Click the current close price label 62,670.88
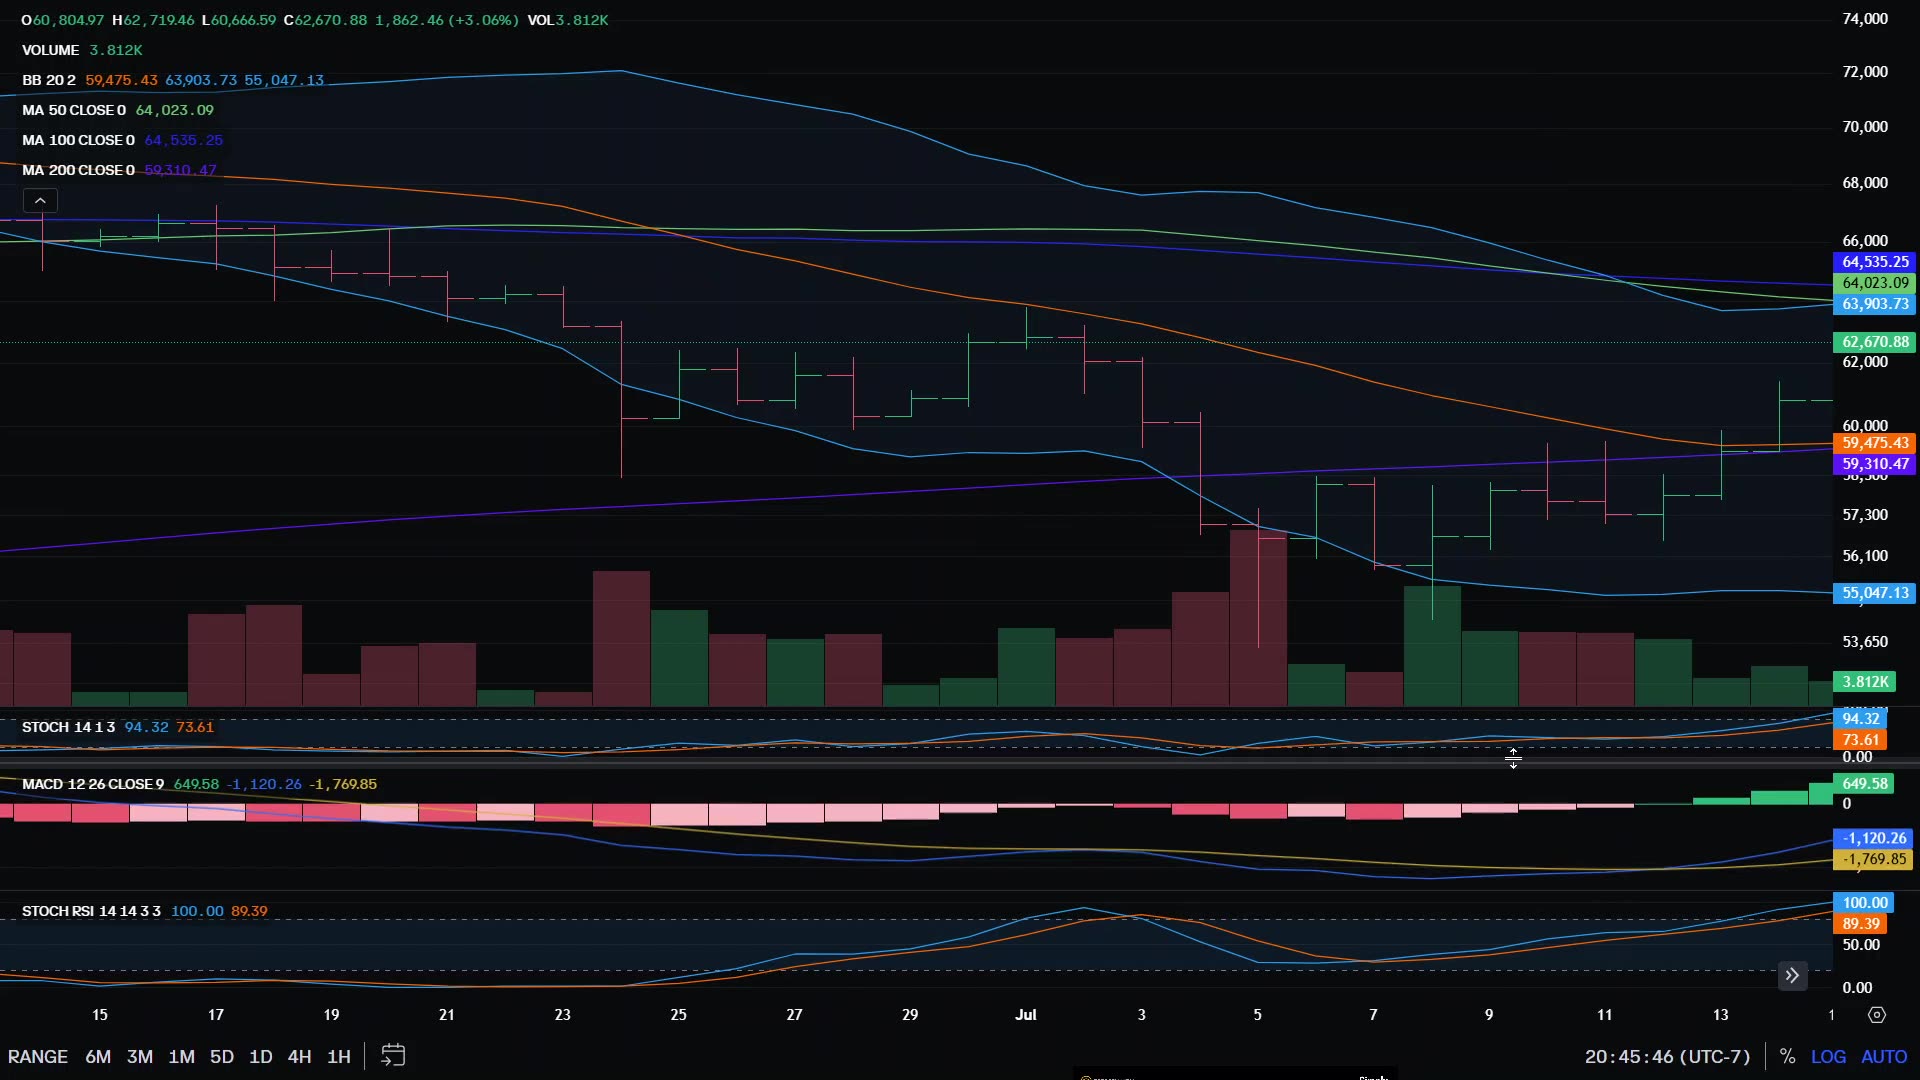This screenshot has width=1920, height=1080. click(x=1874, y=341)
